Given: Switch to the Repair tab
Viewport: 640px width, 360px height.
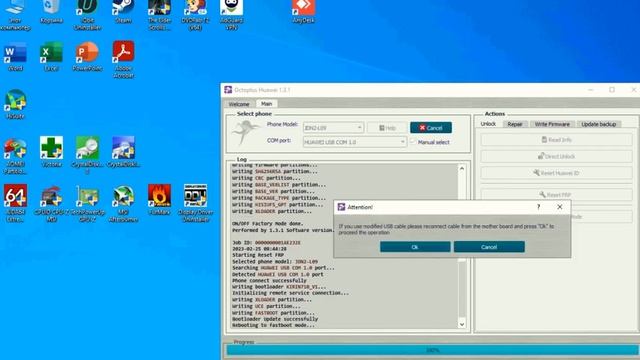Looking at the screenshot, I should click(515, 124).
